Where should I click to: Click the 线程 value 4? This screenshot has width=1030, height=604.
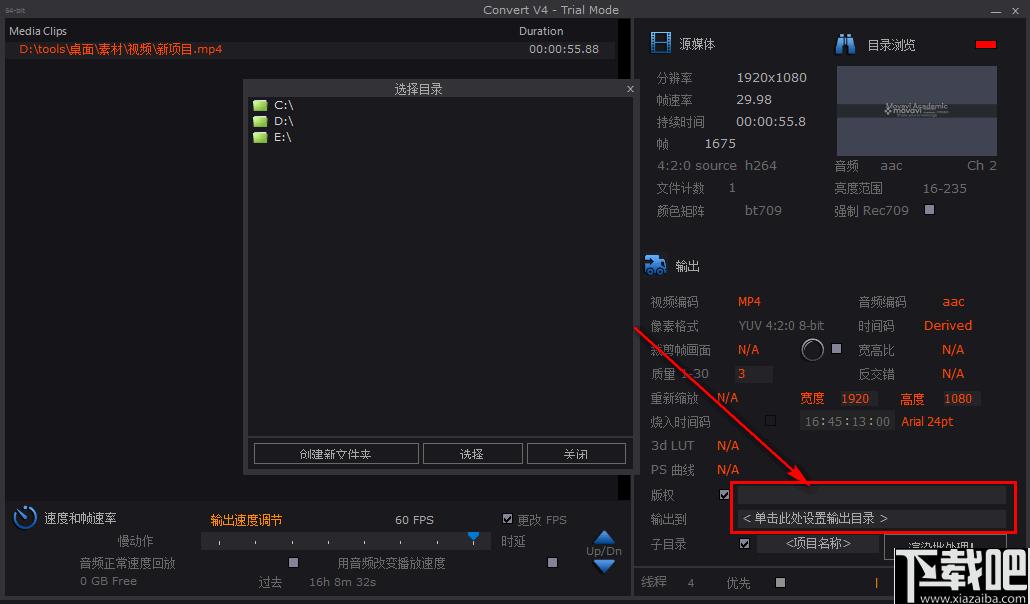click(x=690, y=582)
